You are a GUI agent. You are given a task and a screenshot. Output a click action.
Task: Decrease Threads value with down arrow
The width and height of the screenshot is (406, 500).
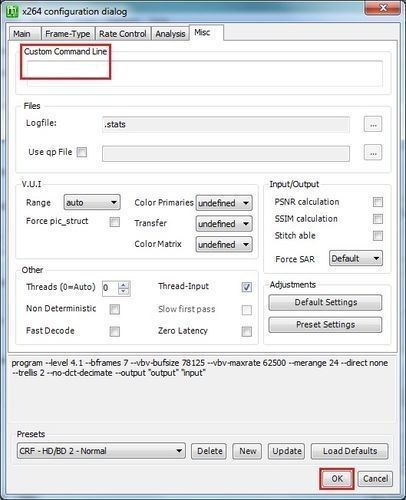124,292
